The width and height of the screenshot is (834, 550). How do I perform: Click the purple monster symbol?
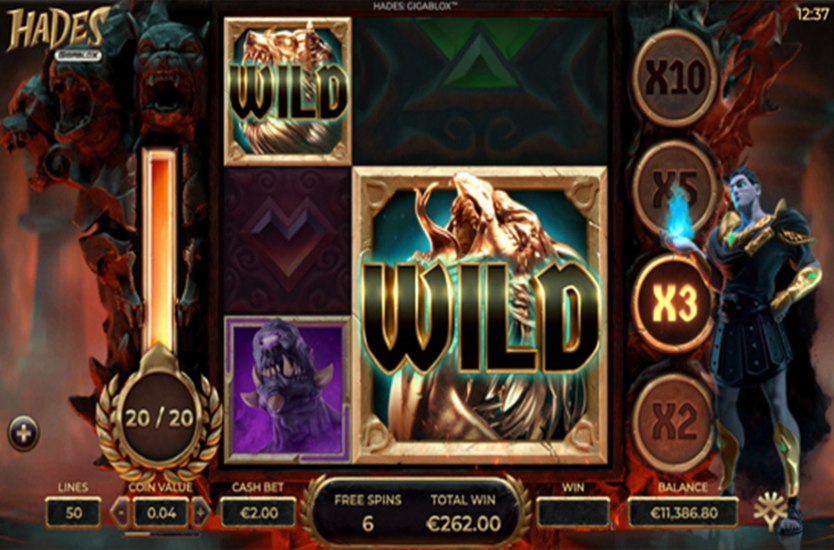point(288,389)
